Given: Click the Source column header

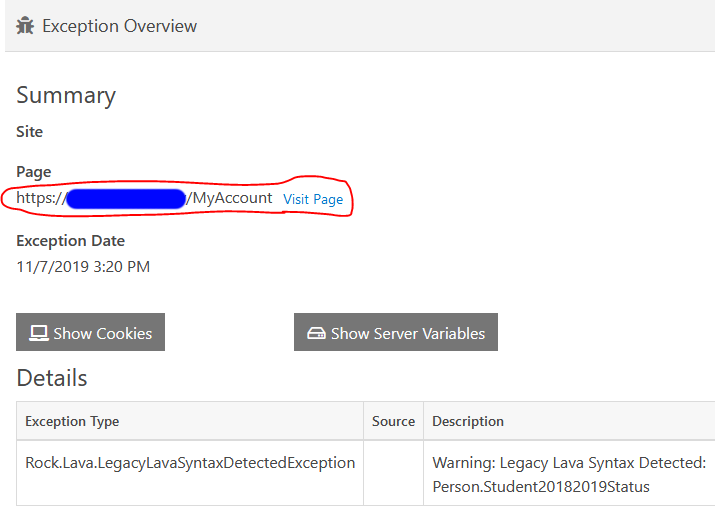Looking at the screenshot, I should pyautogui.click(x=394, y=421).
